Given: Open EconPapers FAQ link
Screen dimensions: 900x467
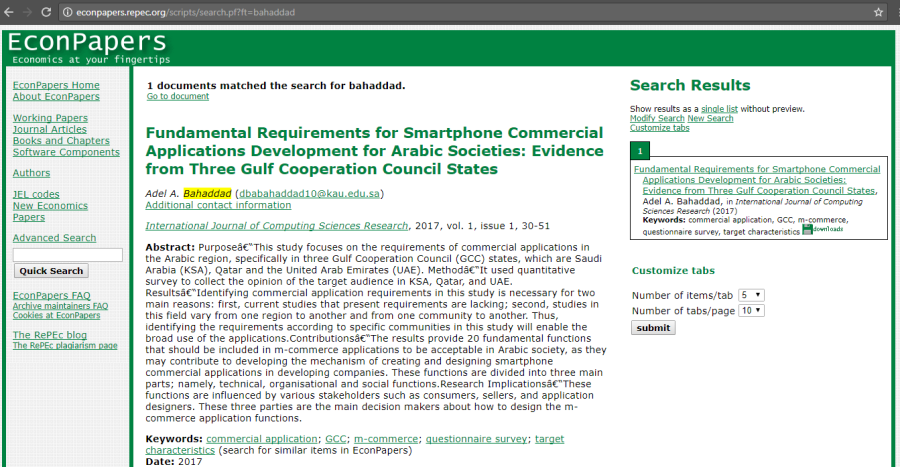Looking at the screenshot, I should coord(52,295).
